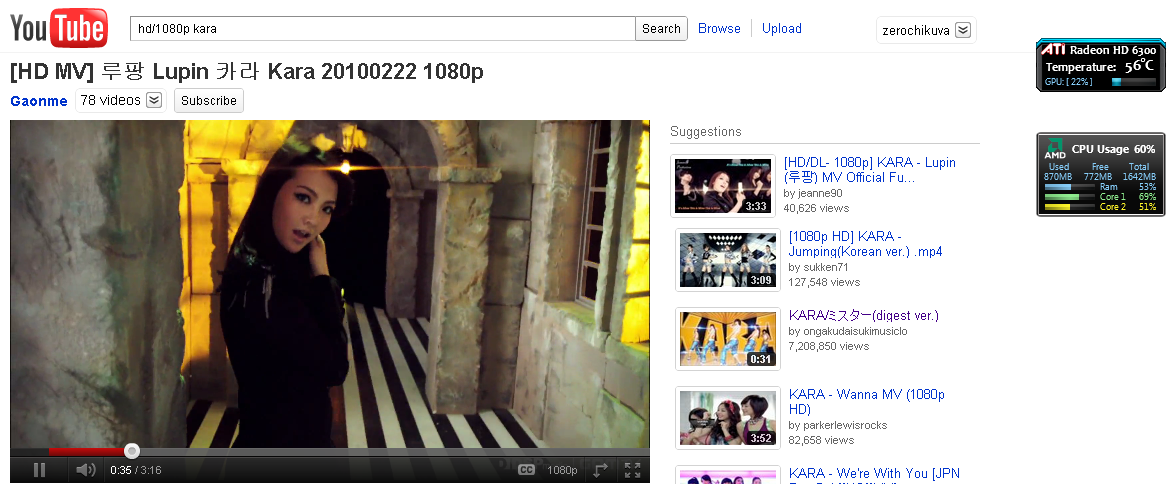This screenshot has height=484, width=1167.
Task: Open the '[HD/DL- 1080p] KARA - Lupin' suggestion title
Action: point(869,170)
